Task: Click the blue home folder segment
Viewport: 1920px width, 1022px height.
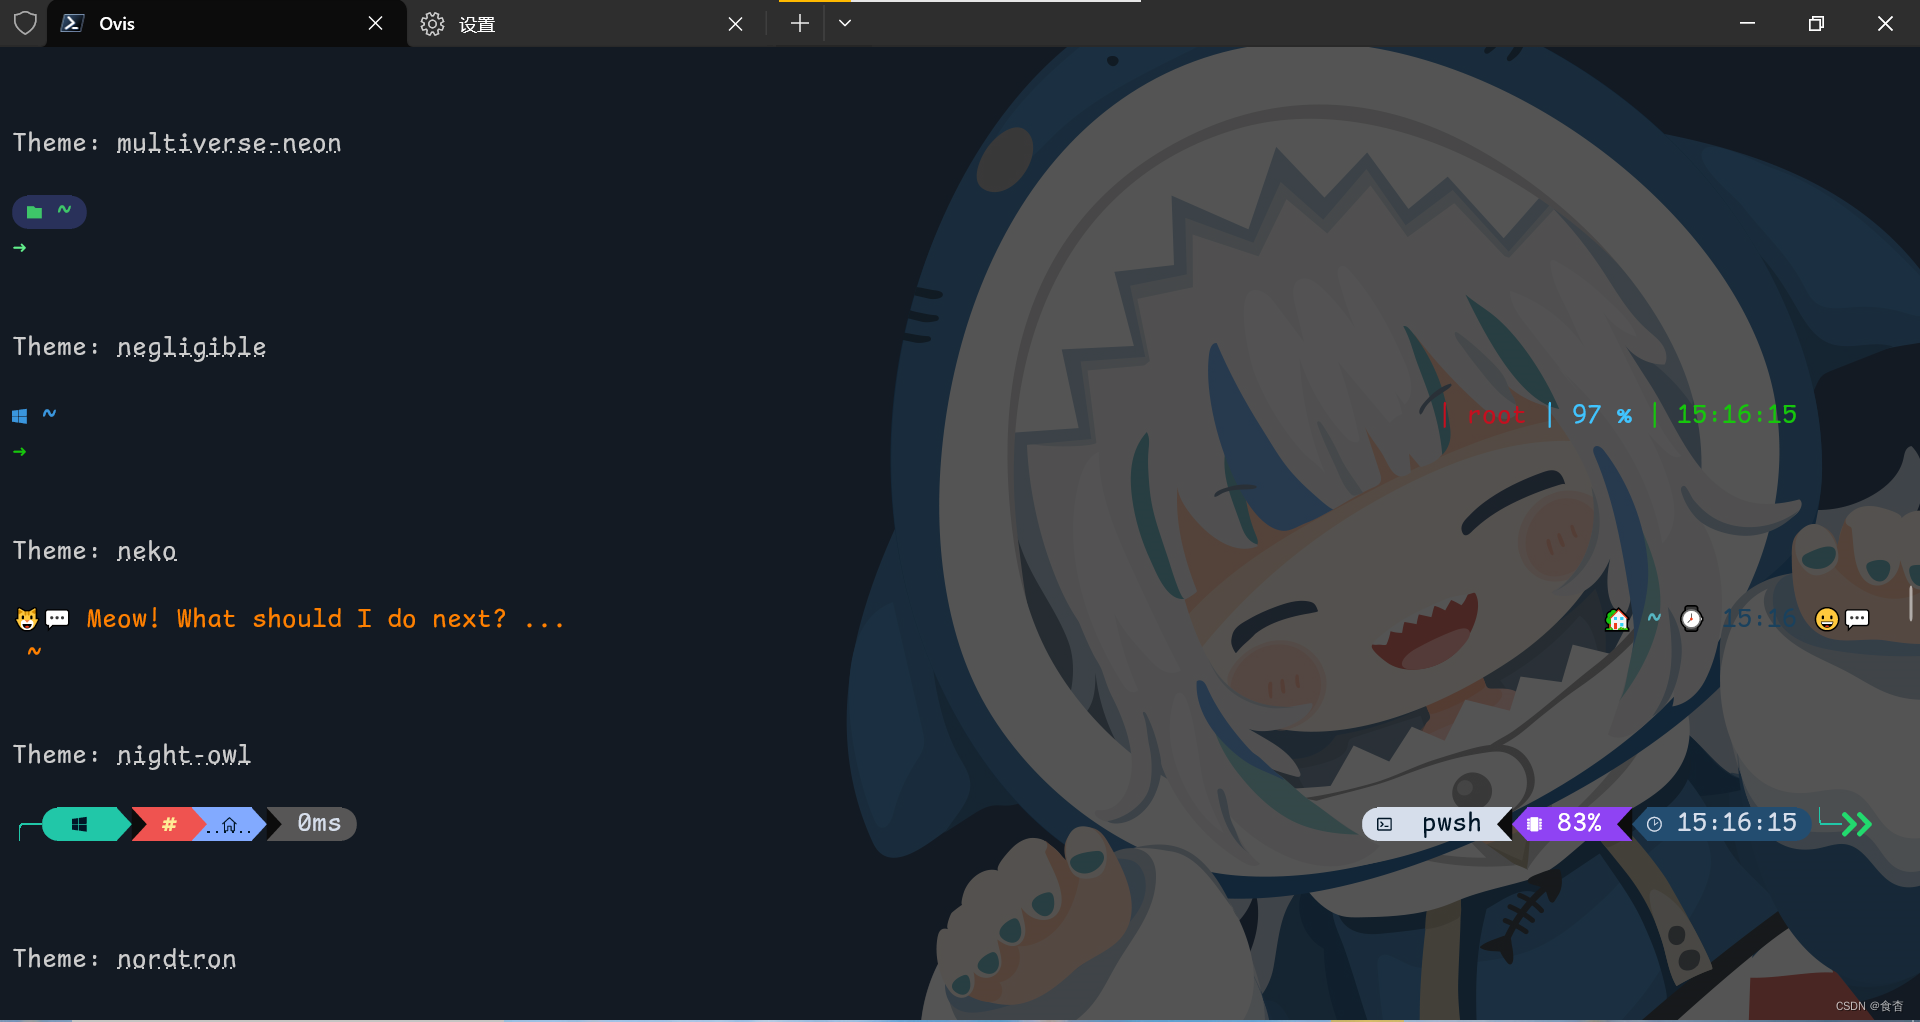Action: 230,824
